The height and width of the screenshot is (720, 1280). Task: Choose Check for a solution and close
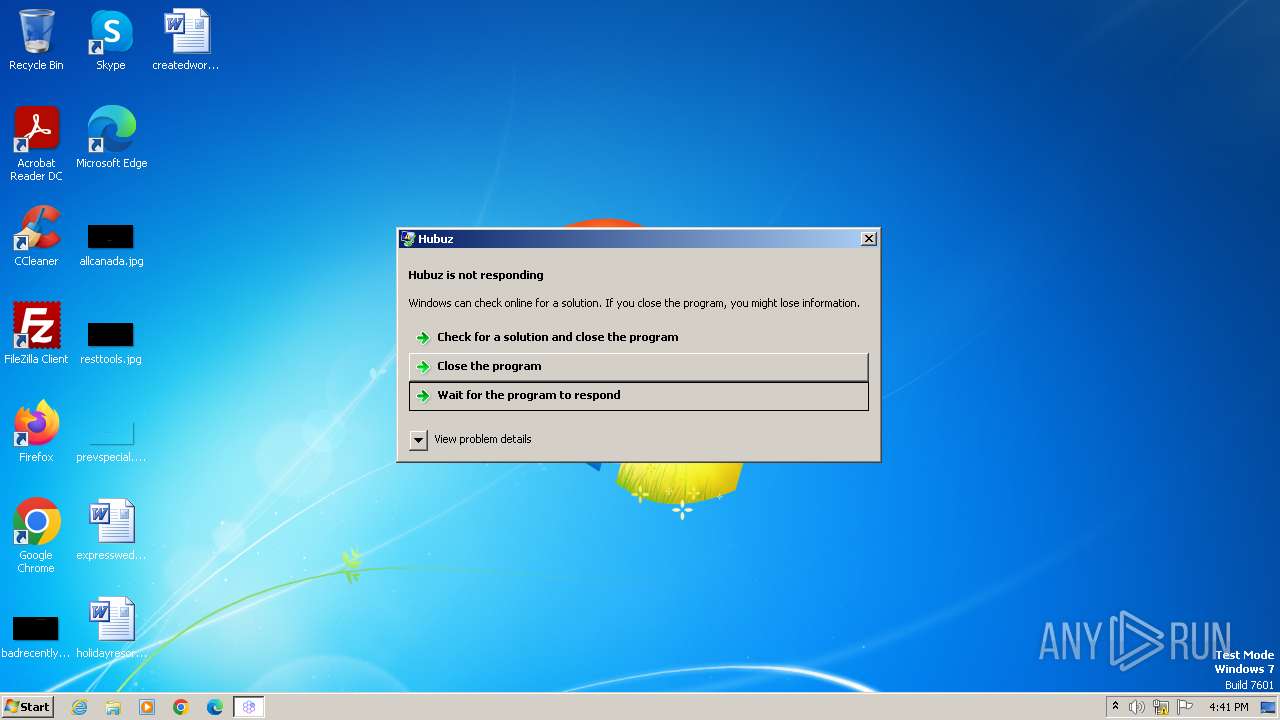click(x=638, y=337)
